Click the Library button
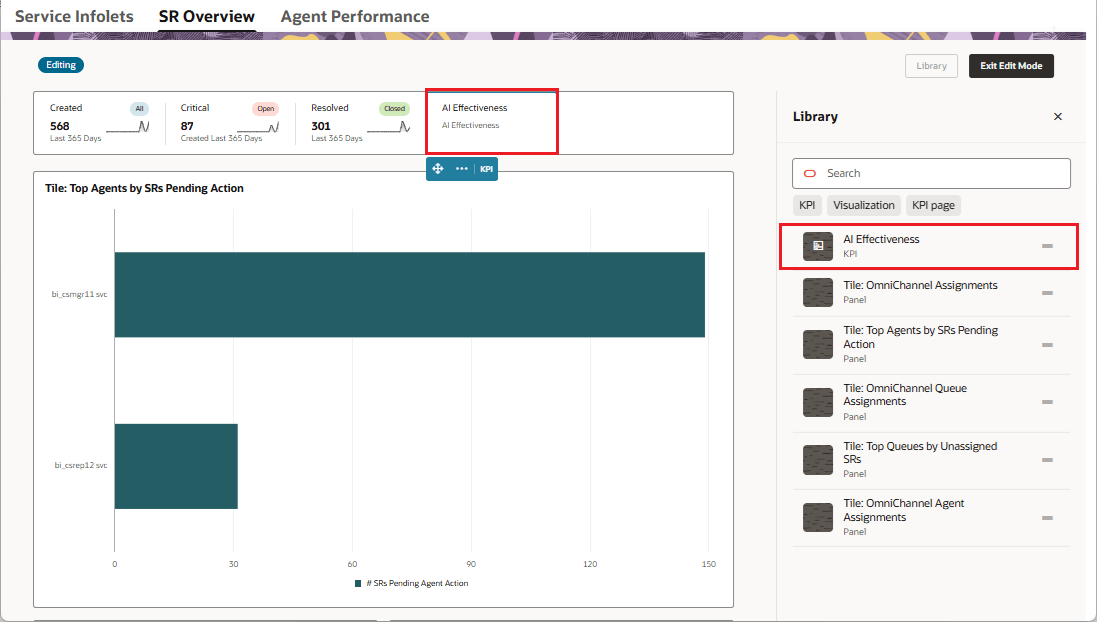This screenshot has width=1097, height=622. click(x=931, y=66)
